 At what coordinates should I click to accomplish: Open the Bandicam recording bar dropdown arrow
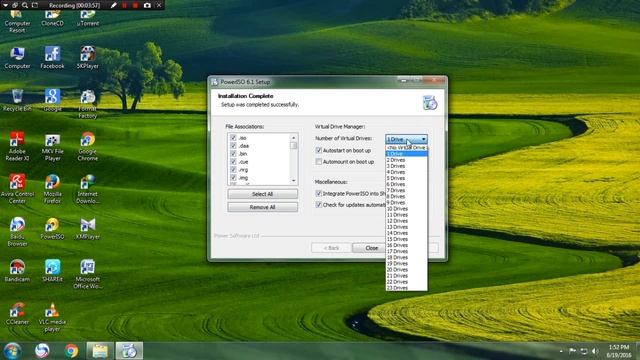tap(5, 5)
